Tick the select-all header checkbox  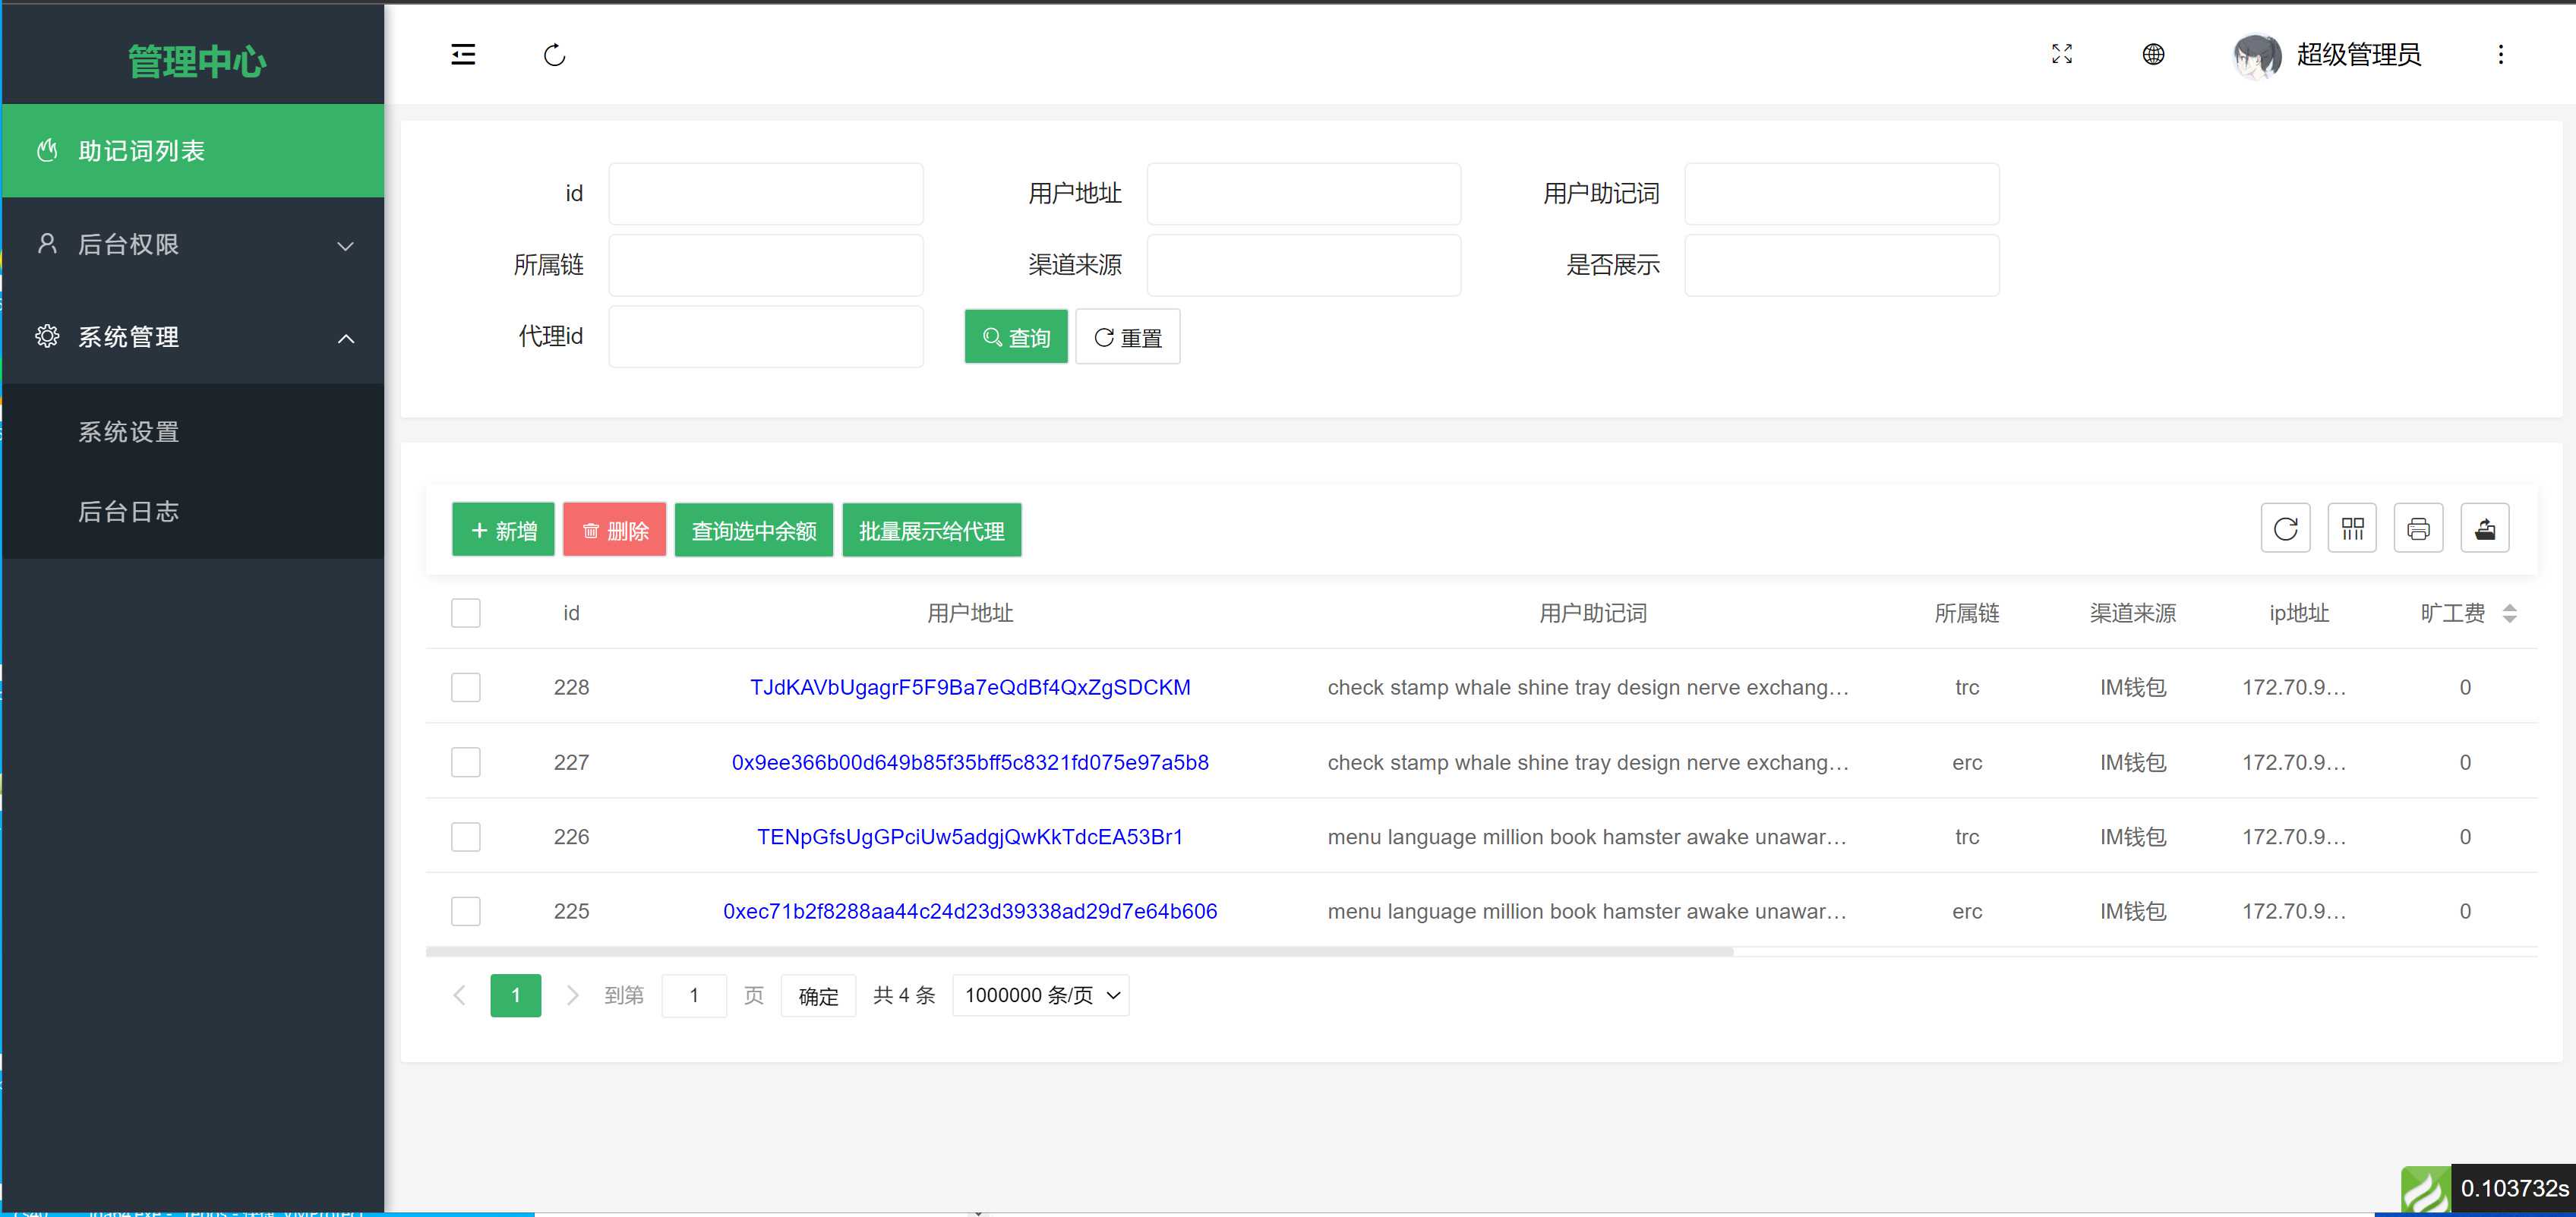pos(465,613)
